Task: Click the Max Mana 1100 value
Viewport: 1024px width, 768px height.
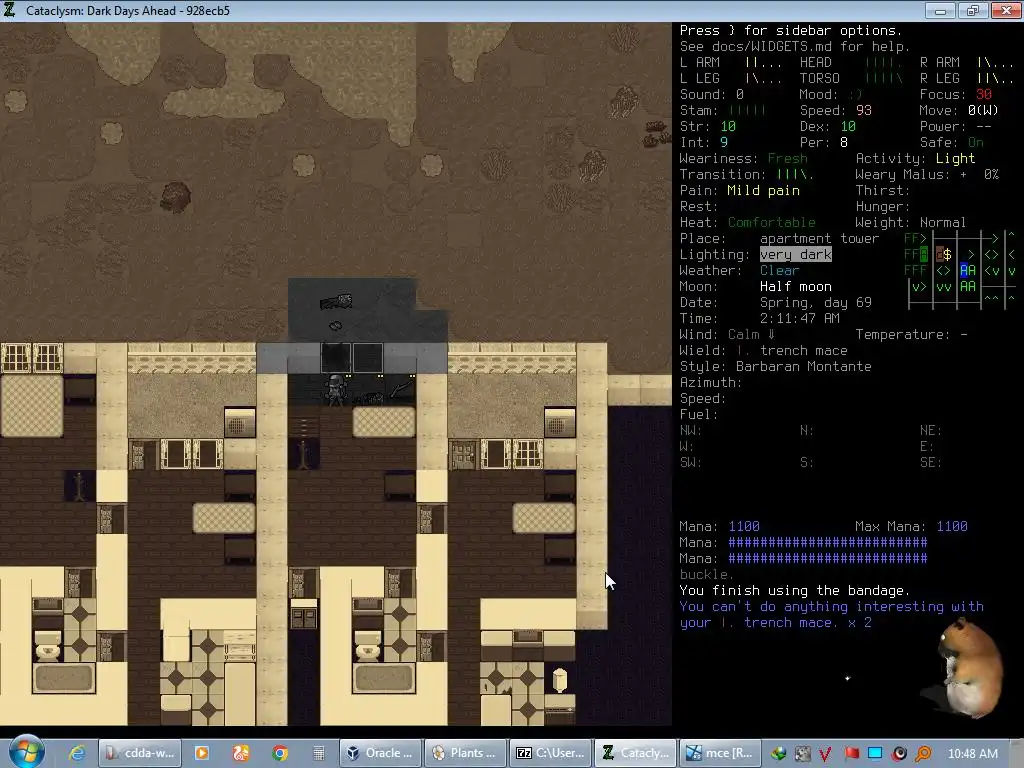Action: pyautogui.click(x=952, y=526)
